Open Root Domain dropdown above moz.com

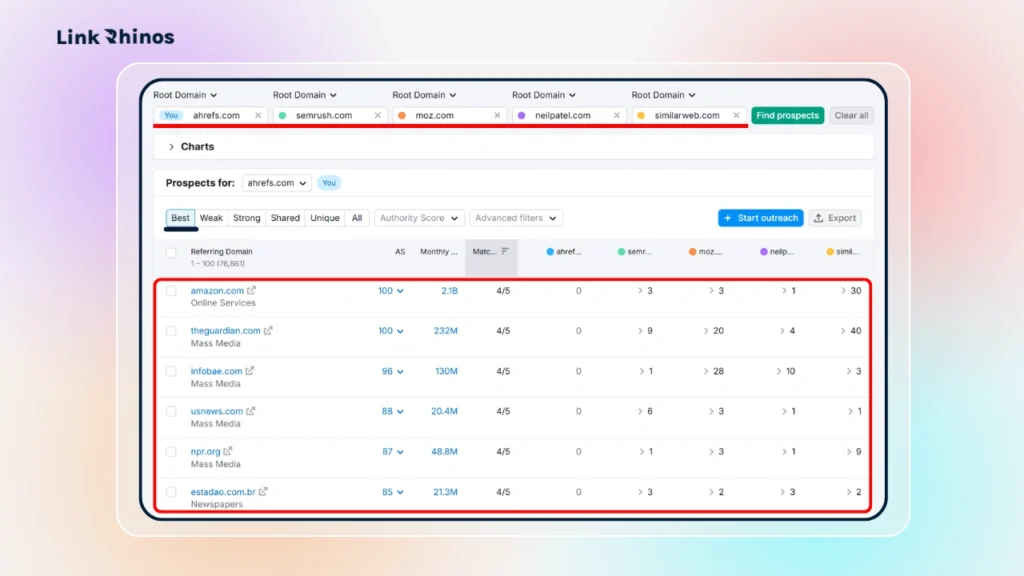424,95
